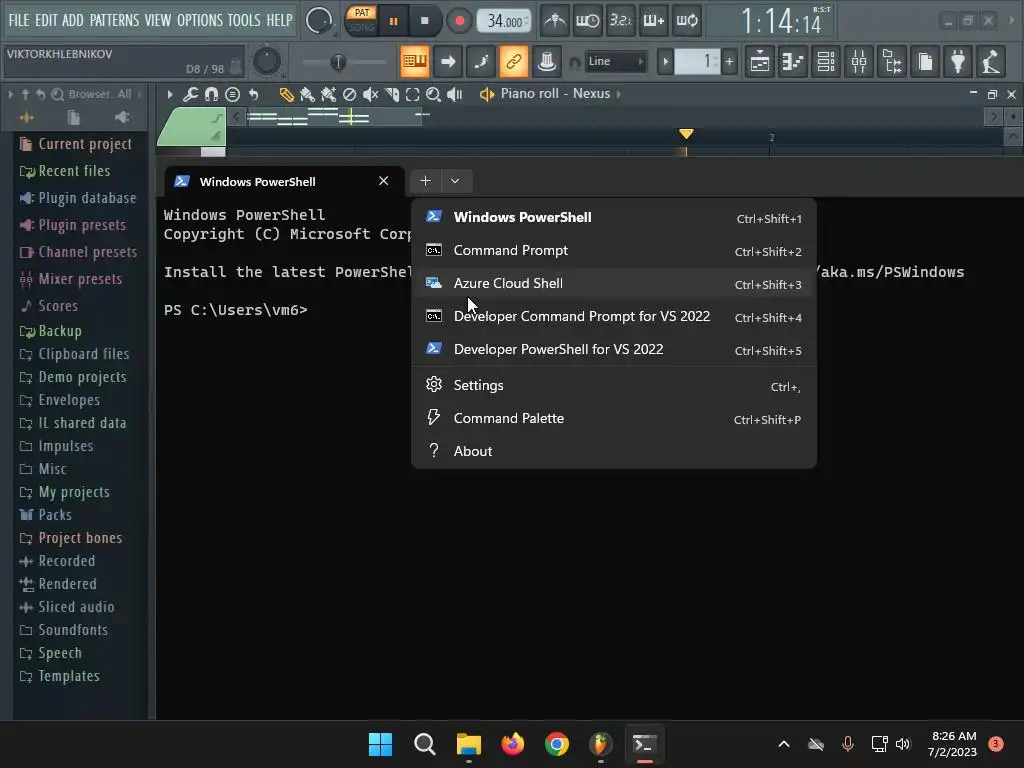1024x768 pixels.
Task: Open the piano roll view icon
Action: click(x=793, y=62)
